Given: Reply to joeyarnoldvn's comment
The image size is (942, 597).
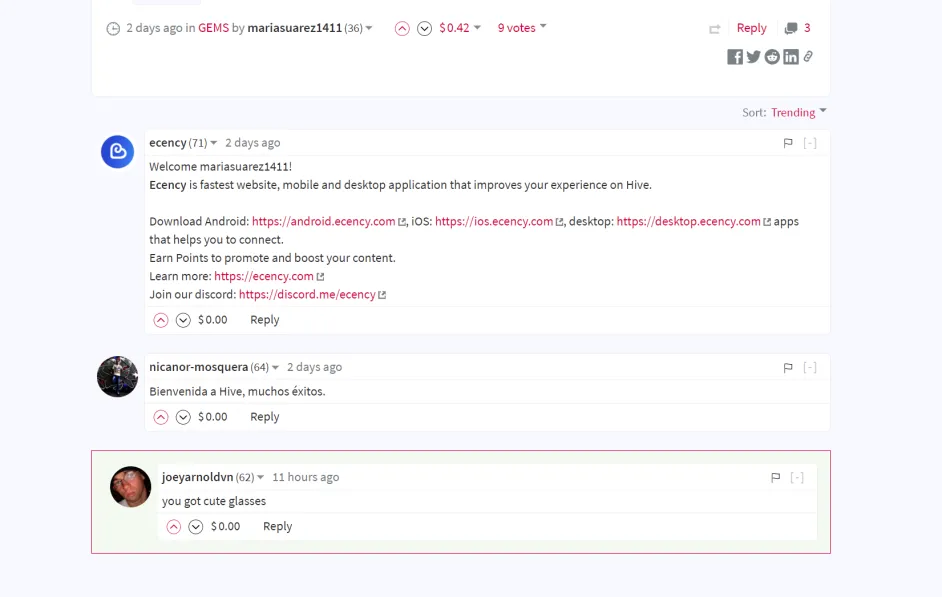Looking at the screenshot, I should 278,527.
